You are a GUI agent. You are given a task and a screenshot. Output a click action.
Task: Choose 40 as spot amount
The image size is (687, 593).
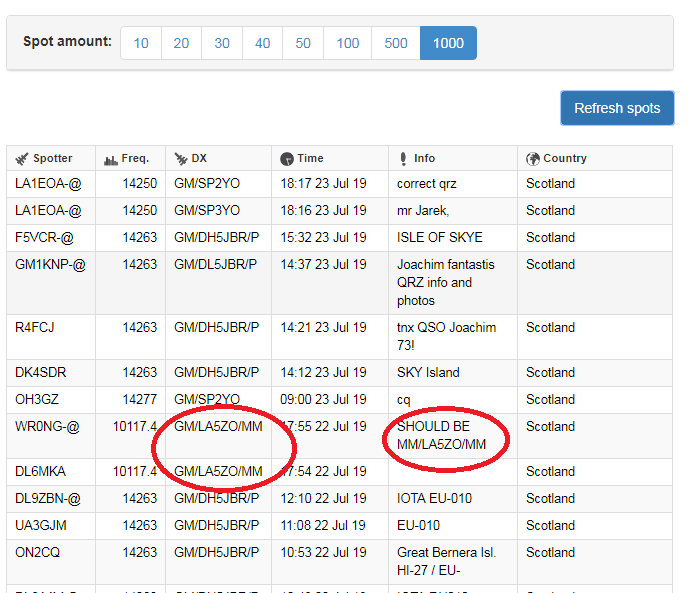tap(262, 43)
